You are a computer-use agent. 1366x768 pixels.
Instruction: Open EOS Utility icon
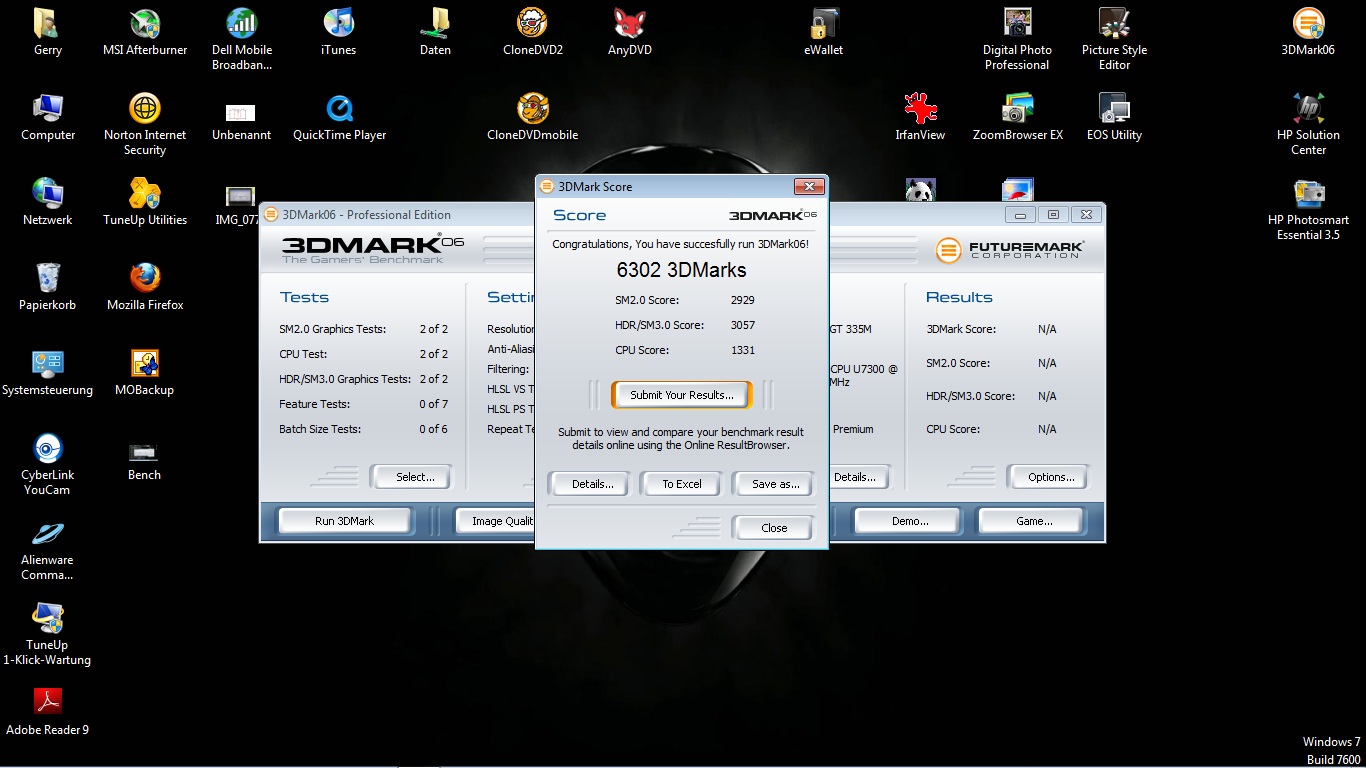(x=1114, y=117)
